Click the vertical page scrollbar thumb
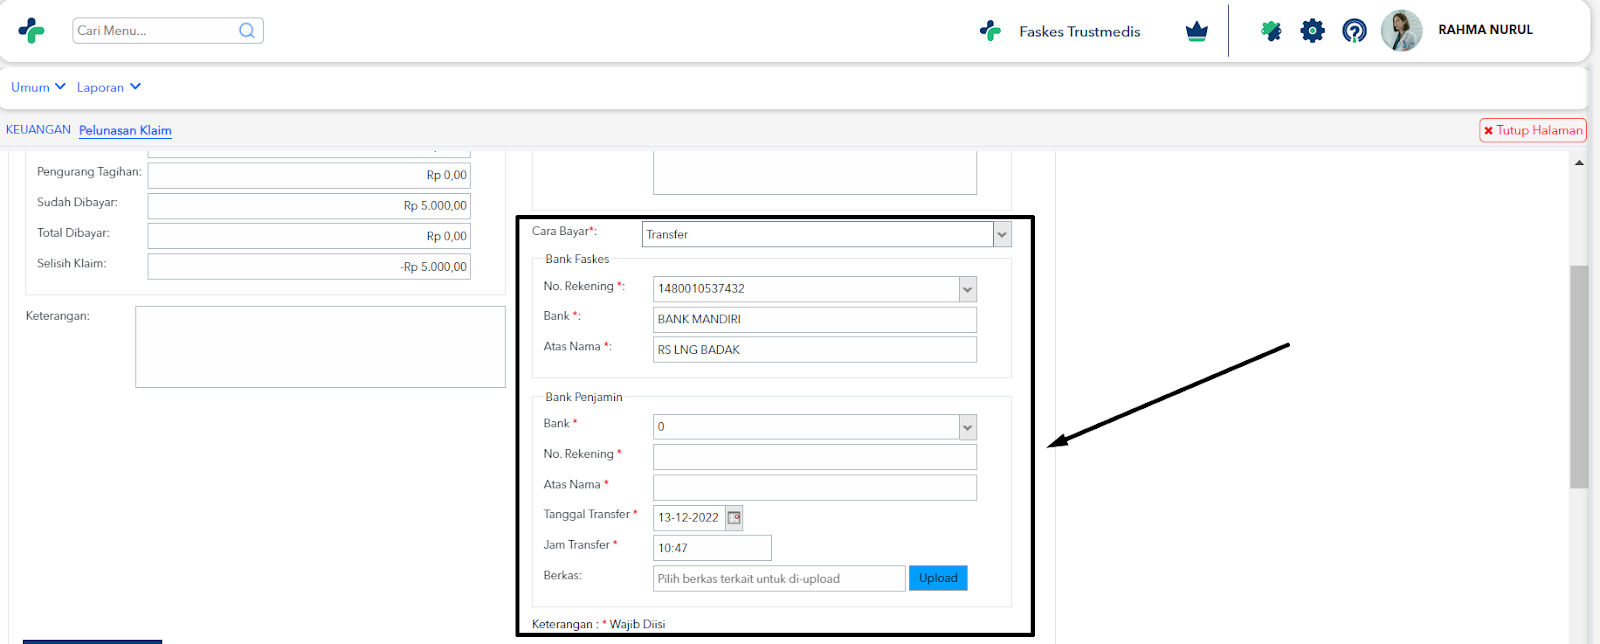Viewport: 1600px width, 644px height. pyautogui.click(x=1579, y=376)
